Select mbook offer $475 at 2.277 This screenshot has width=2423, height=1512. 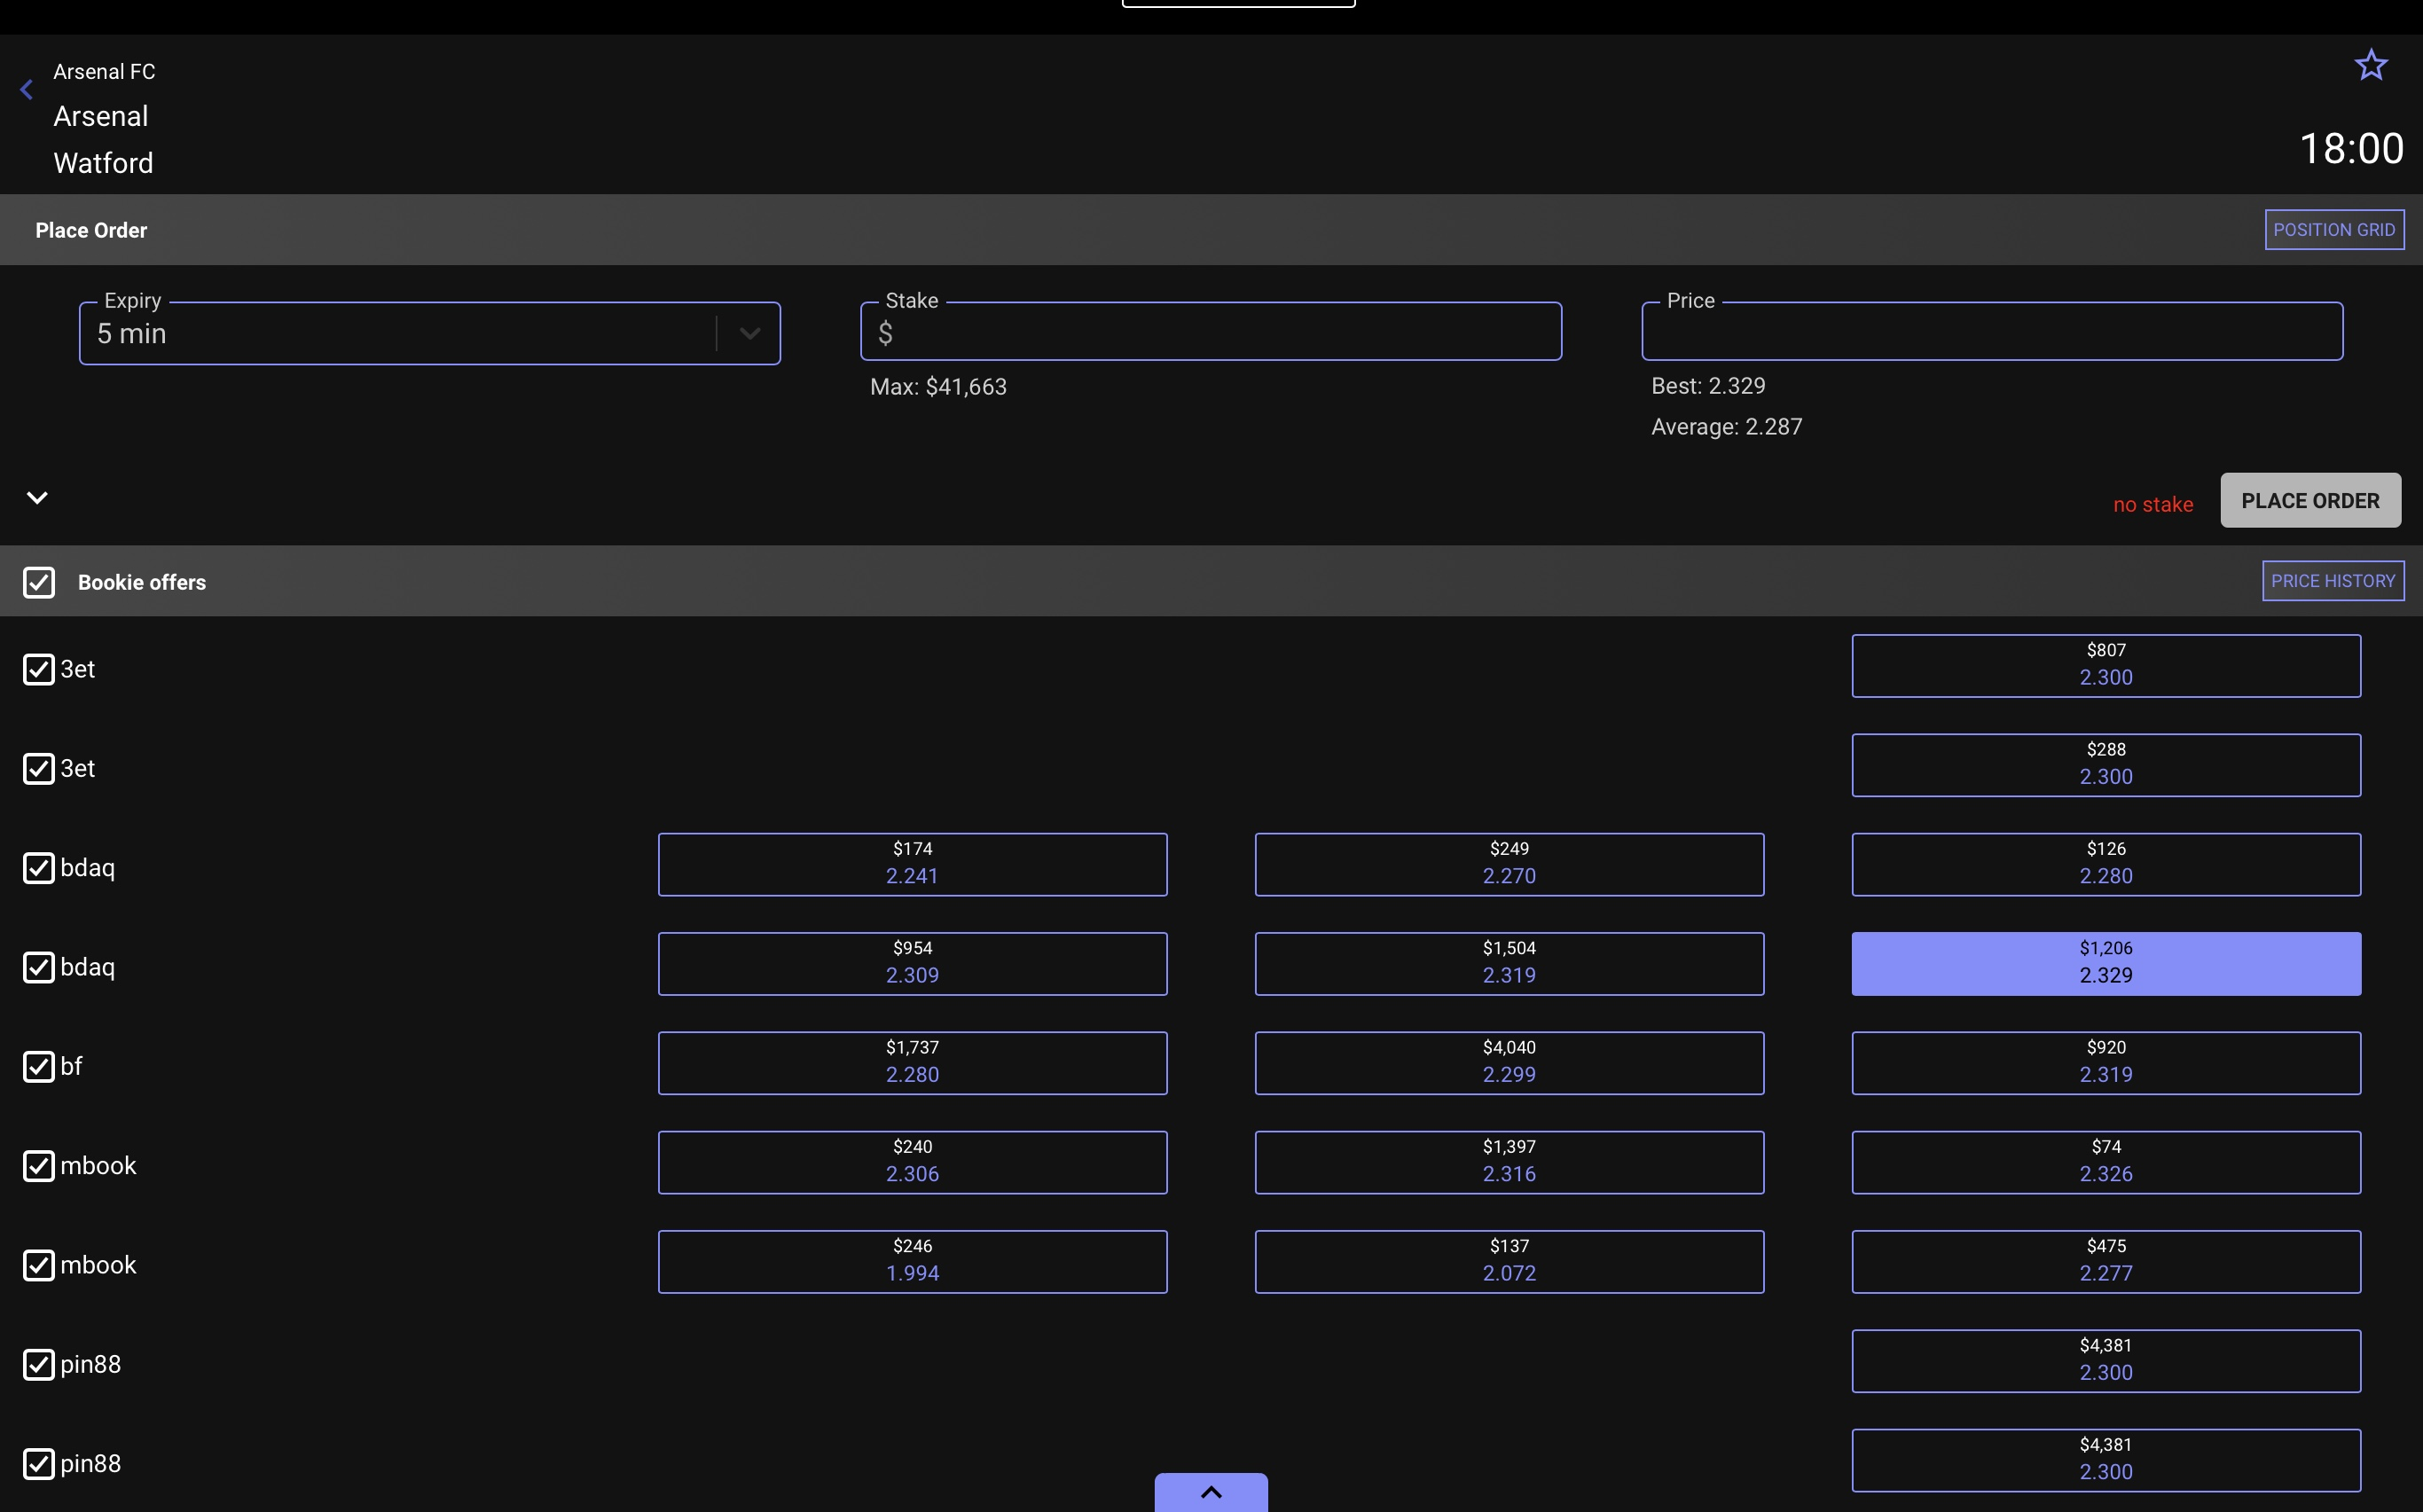click(x=2106, y=1262)
